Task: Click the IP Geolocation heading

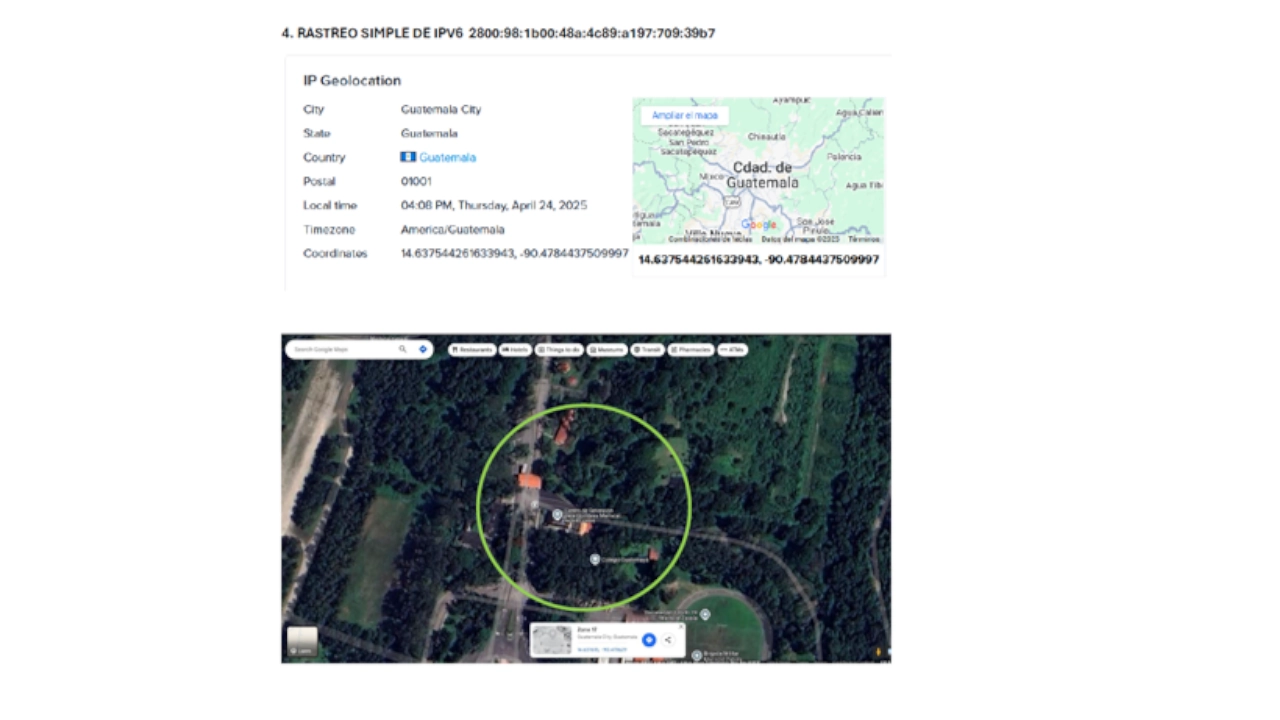Action: [x=352, y=80]
